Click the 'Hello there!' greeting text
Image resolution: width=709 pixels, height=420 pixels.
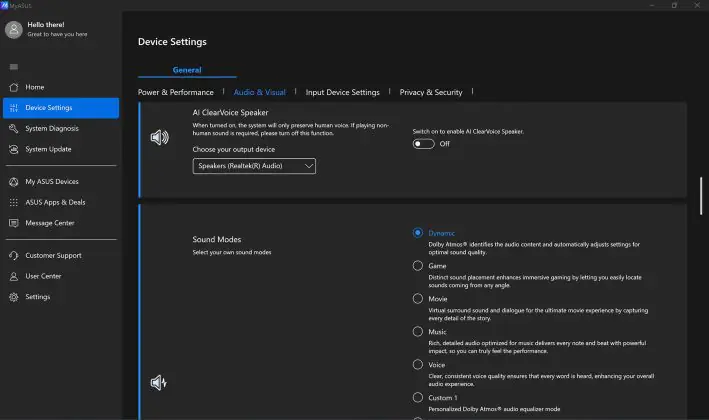click(46, 25)
